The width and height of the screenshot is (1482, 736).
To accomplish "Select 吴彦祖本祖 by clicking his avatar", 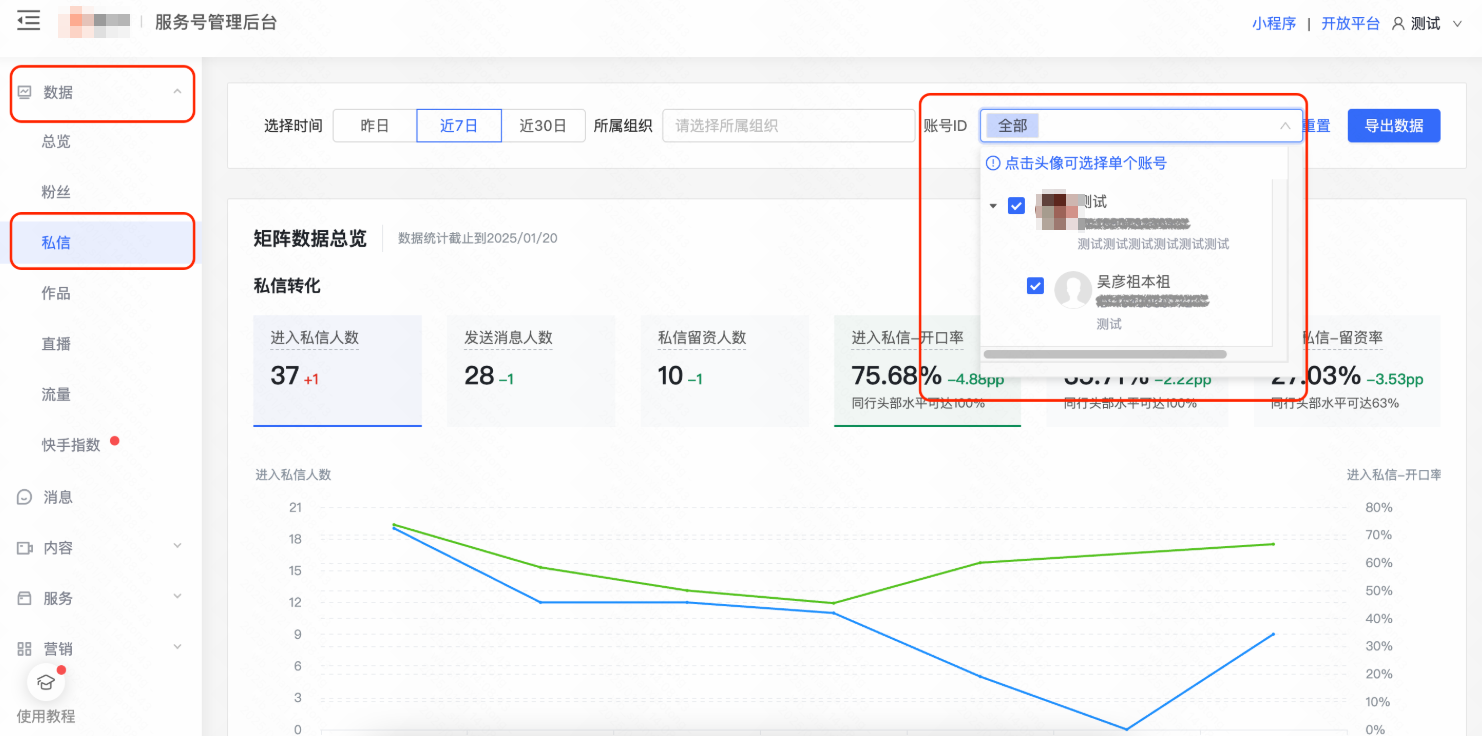I will (1073, 291).
